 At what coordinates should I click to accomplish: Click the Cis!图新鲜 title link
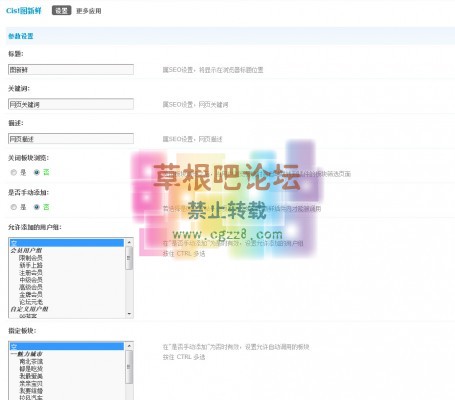tap(24, 11)
